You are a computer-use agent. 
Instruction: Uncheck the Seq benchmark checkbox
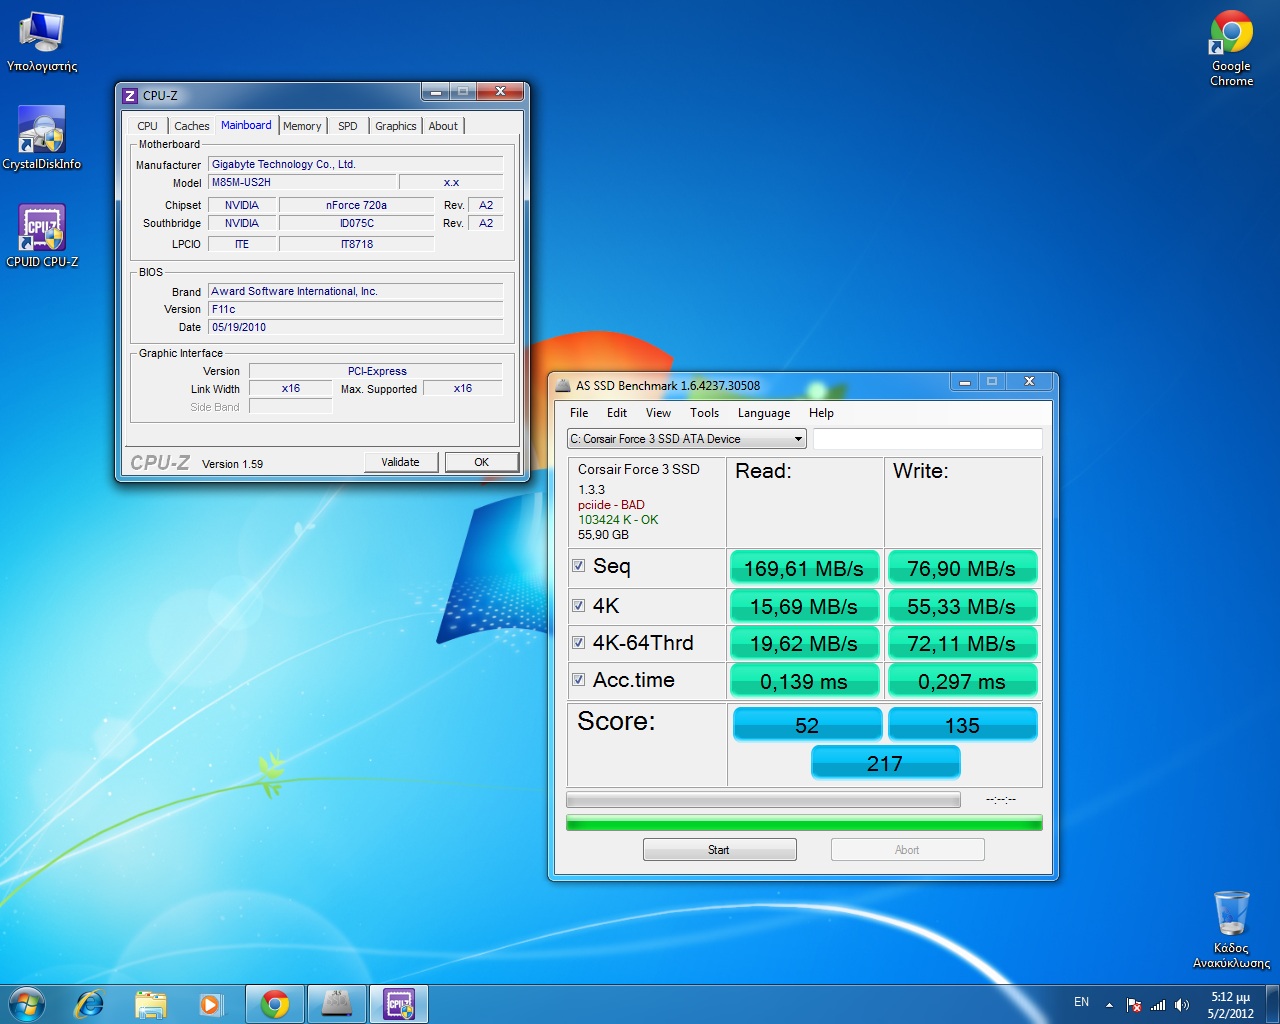[x=578, y=566]
